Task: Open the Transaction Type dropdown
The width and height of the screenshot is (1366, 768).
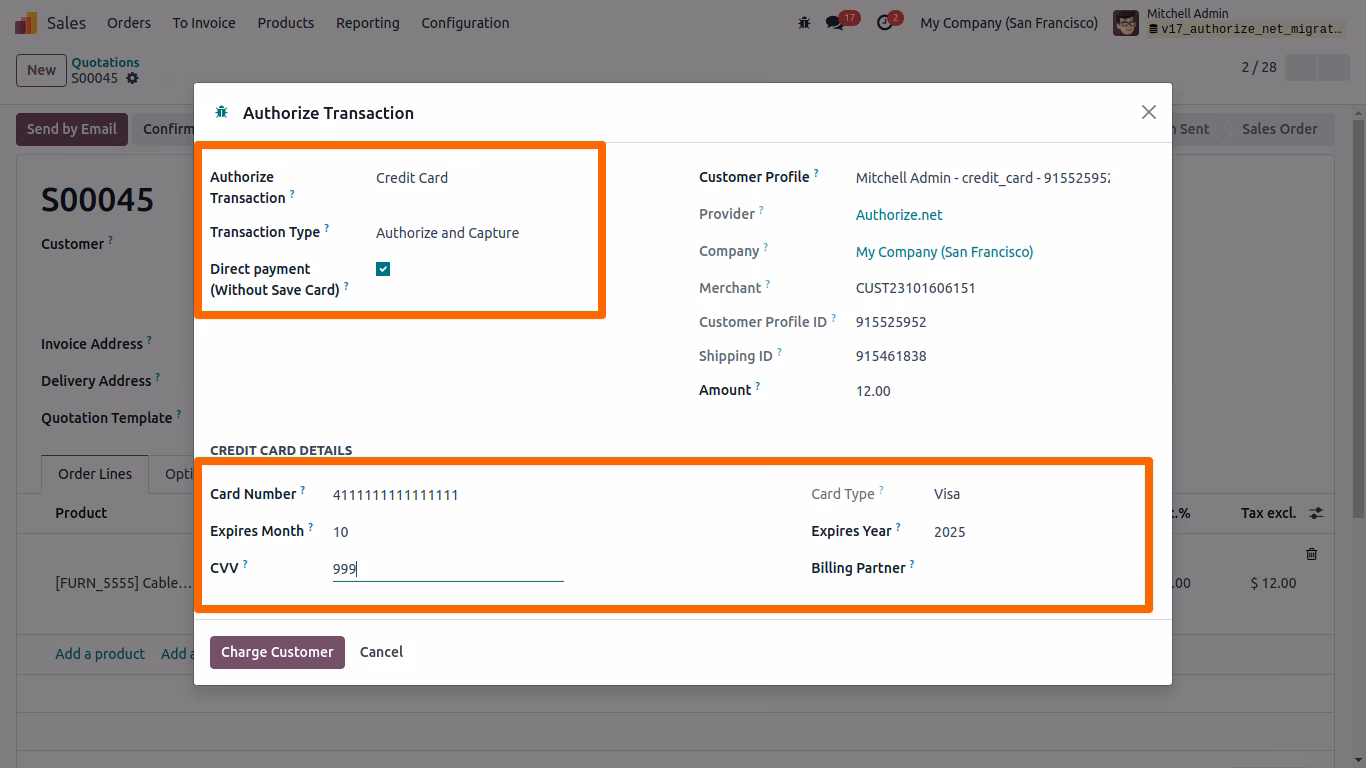Action: point(483,233)
